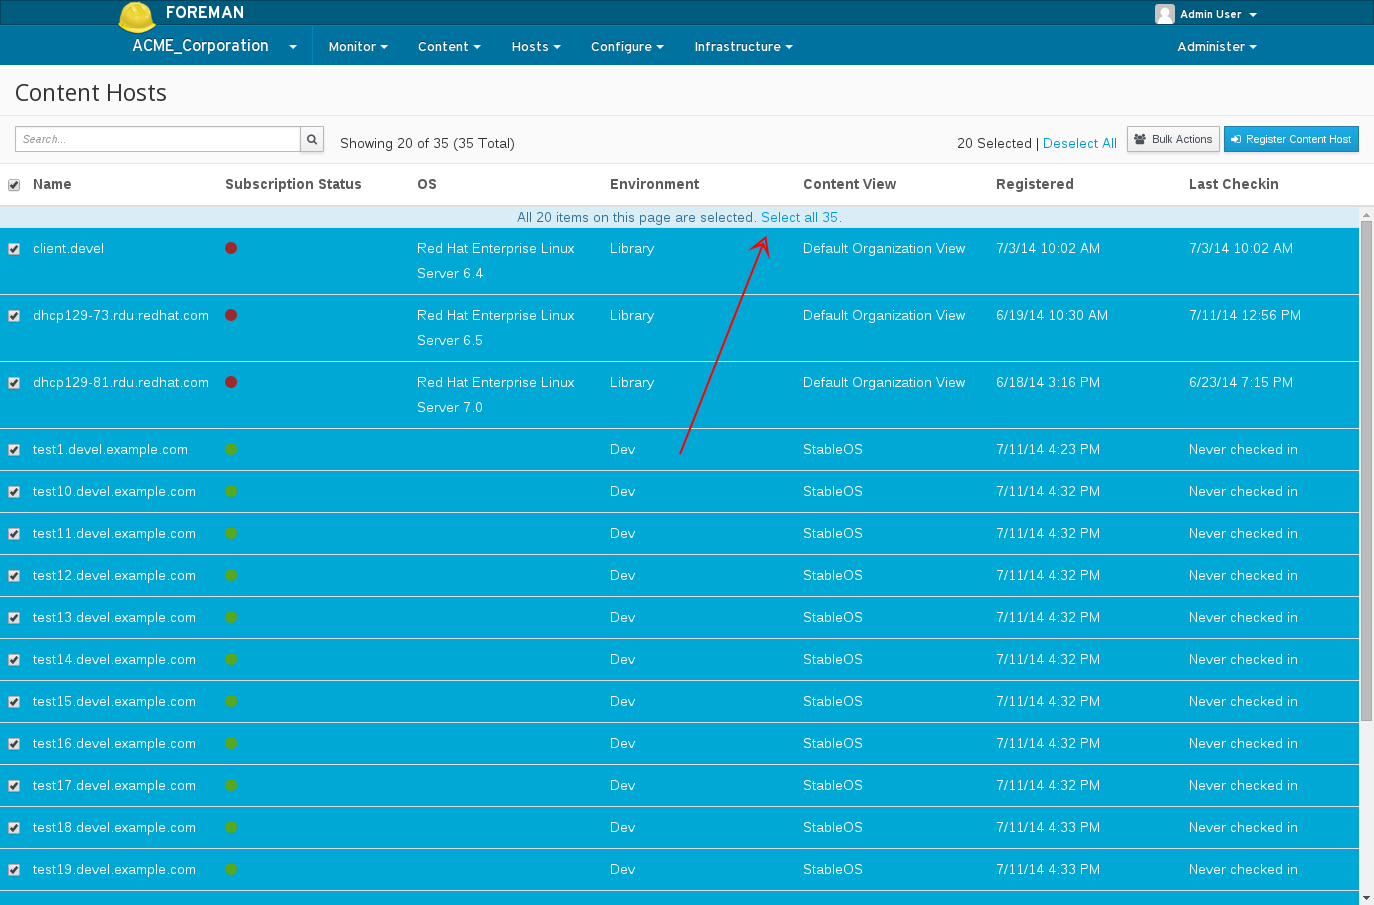Image resolution: width=1374 pixels, height=905 pixels.
Task: Click the OS column header
Action: coord(427,184)
